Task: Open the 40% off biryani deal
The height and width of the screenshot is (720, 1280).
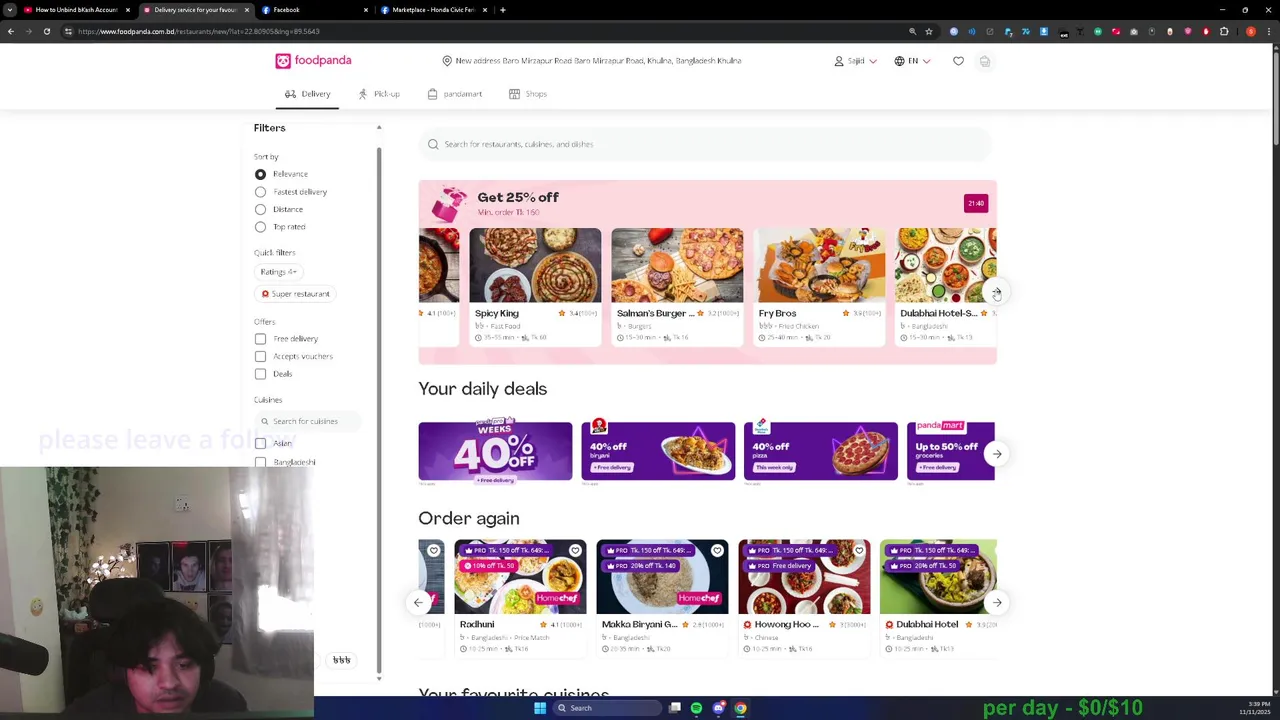Action: pyautogui.click(x=658, y=451)
